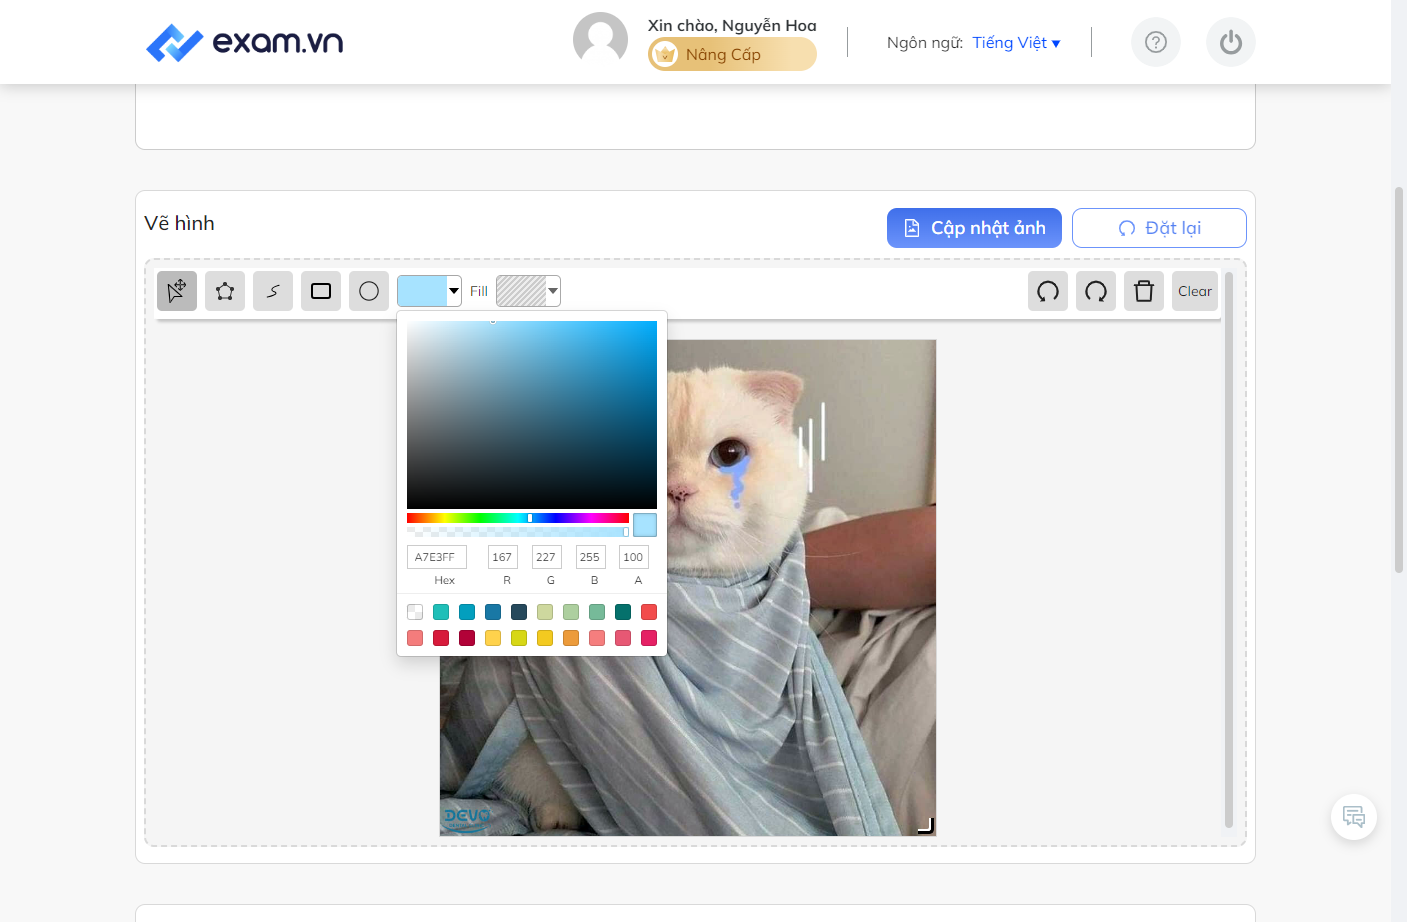
Task: Choose the orange color swatch
Action: (571, 638)
